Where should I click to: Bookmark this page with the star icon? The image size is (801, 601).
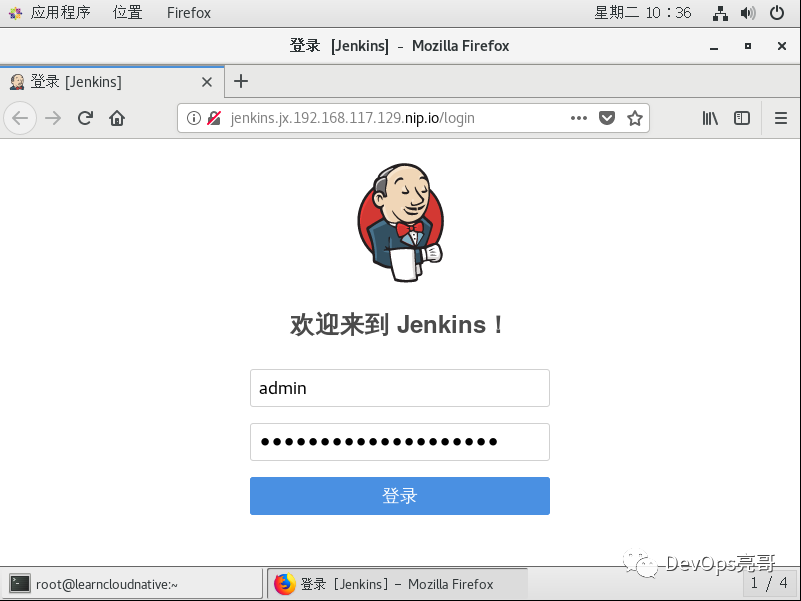[x=634, y=118]
